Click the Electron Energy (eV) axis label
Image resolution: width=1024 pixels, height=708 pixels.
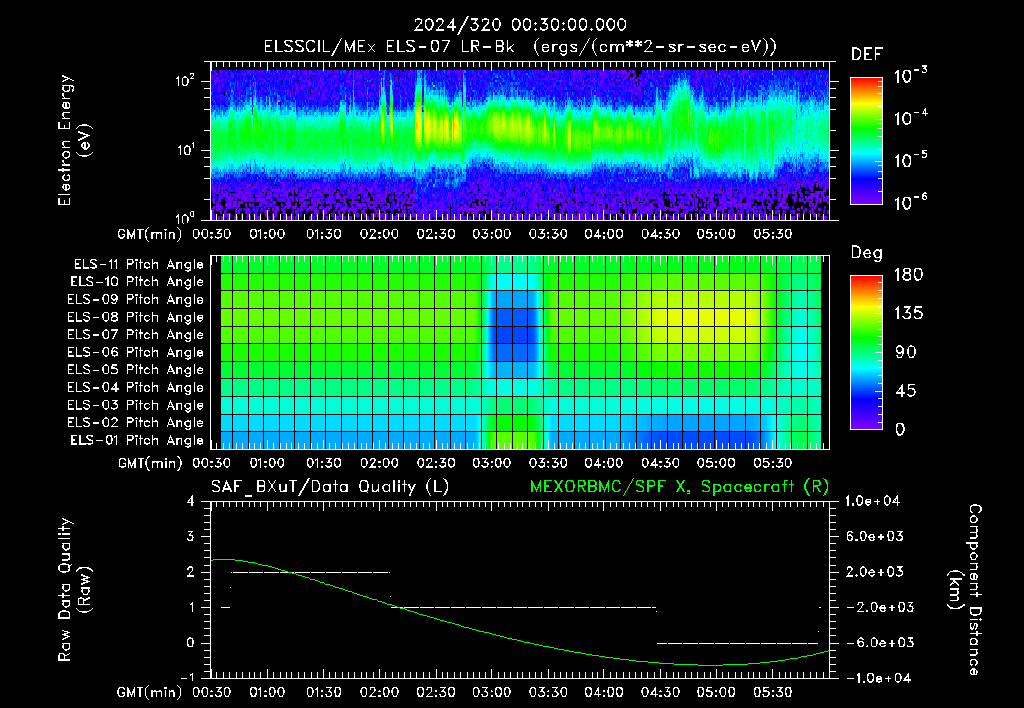pyautogui.click(x=74, y=140)
